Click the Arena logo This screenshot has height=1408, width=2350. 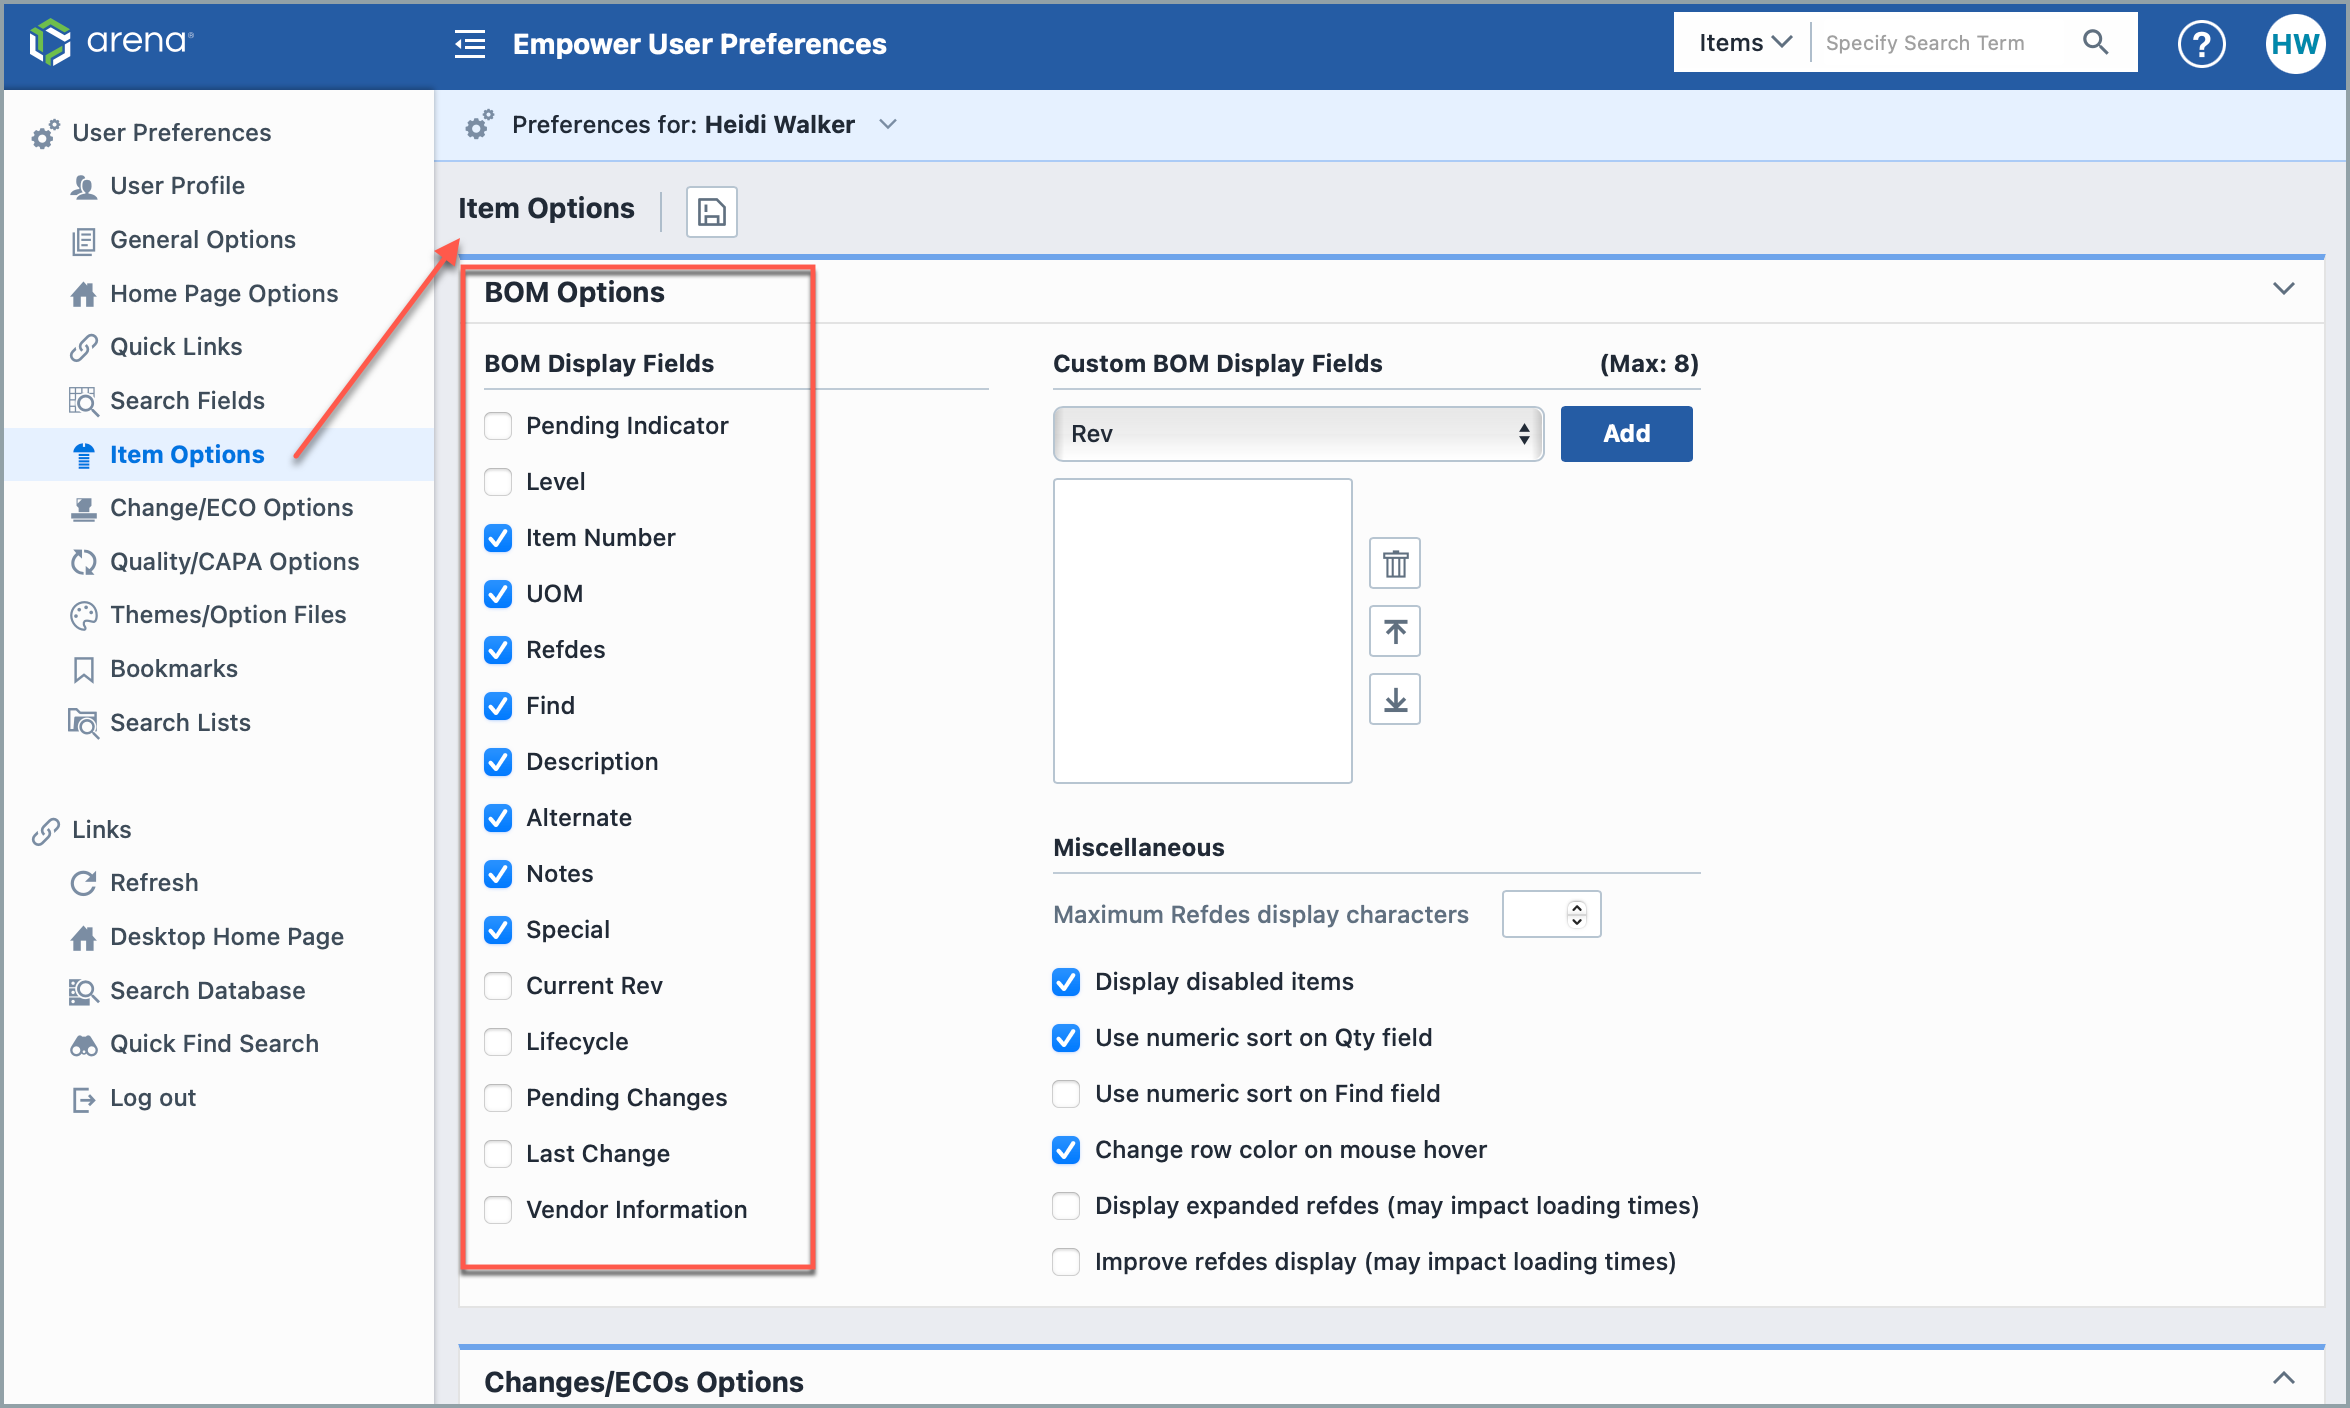(x=110, y=42)
